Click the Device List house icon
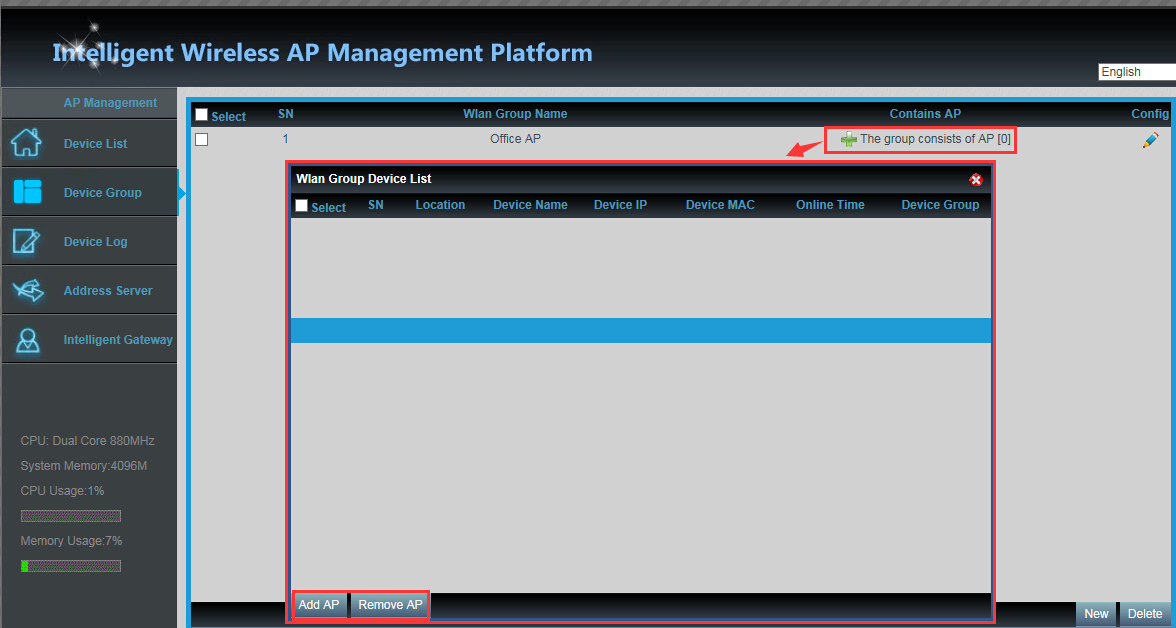Viewport: 1176px width, 628px height. click(x=27, y=143)
